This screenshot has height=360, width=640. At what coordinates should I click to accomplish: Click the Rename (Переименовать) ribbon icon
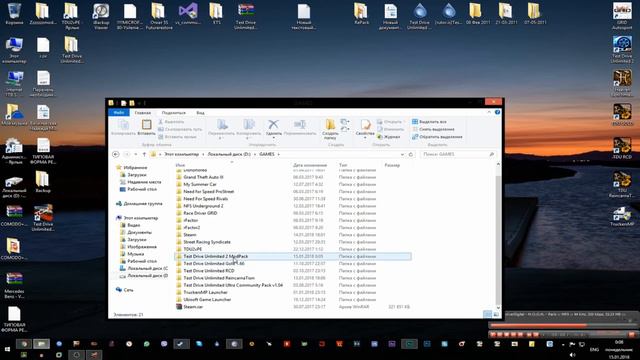click(300, 124)
